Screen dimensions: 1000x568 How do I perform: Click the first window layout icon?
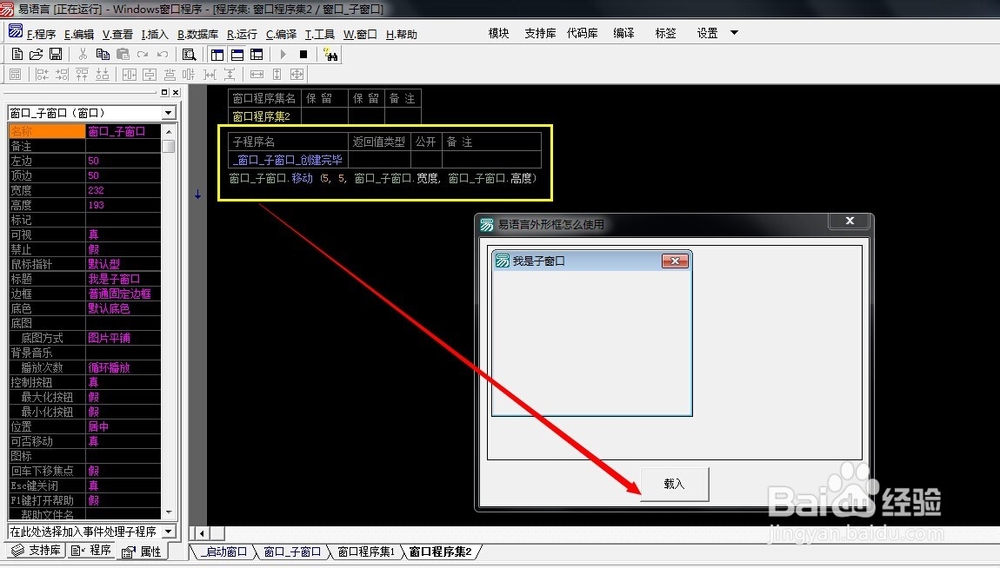(217, 55)
